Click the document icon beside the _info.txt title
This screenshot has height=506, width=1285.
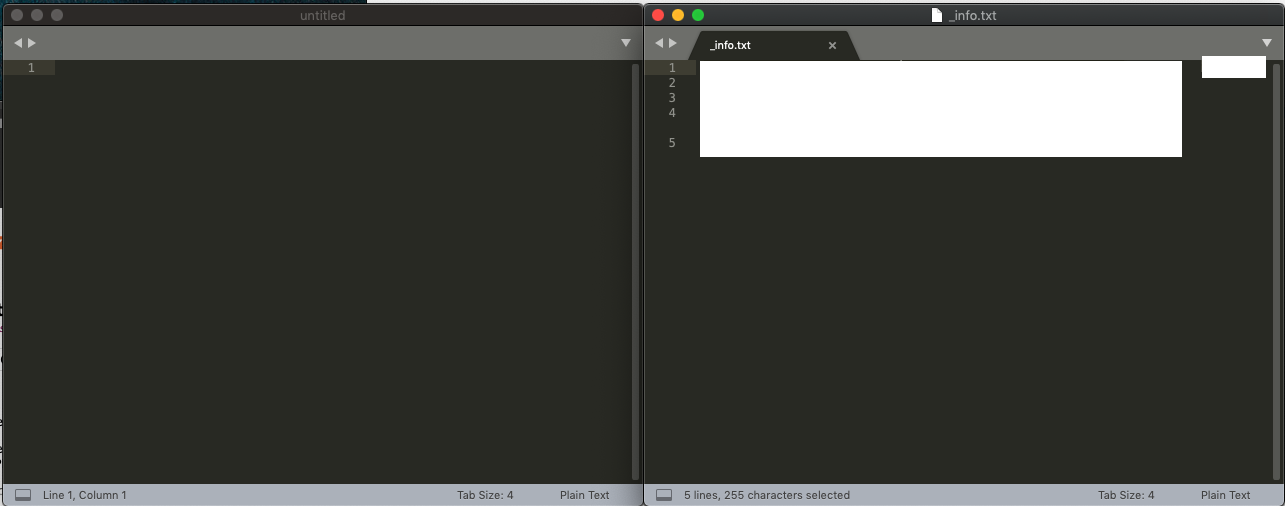click(936, 15)
